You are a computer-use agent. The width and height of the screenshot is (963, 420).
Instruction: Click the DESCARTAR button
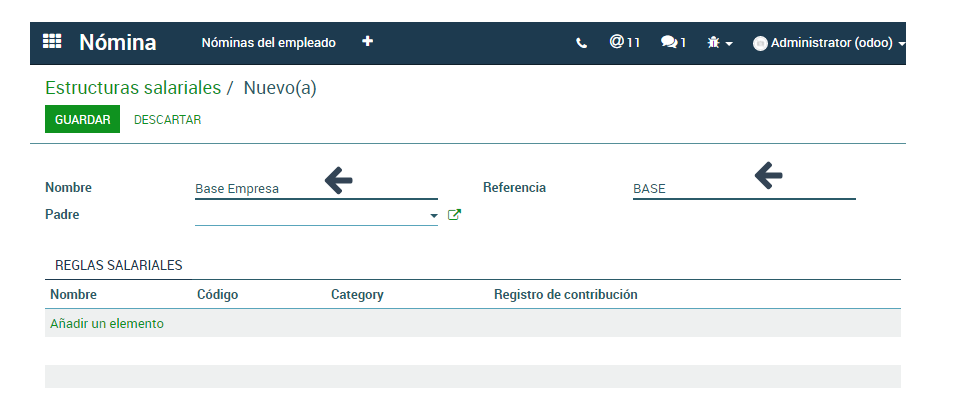(x=167, y=120)
